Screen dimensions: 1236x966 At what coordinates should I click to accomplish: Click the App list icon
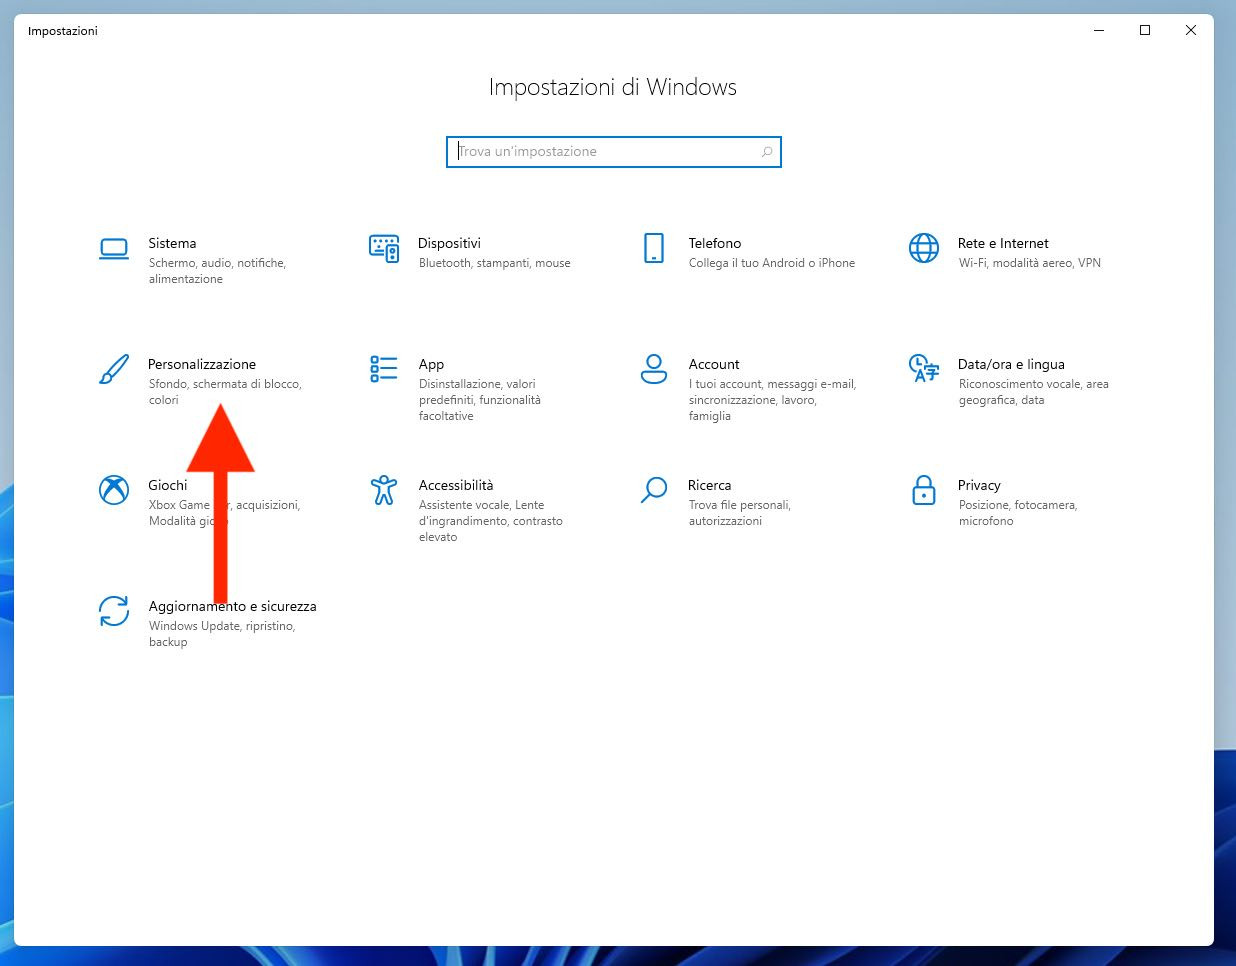tap(384, 369)
